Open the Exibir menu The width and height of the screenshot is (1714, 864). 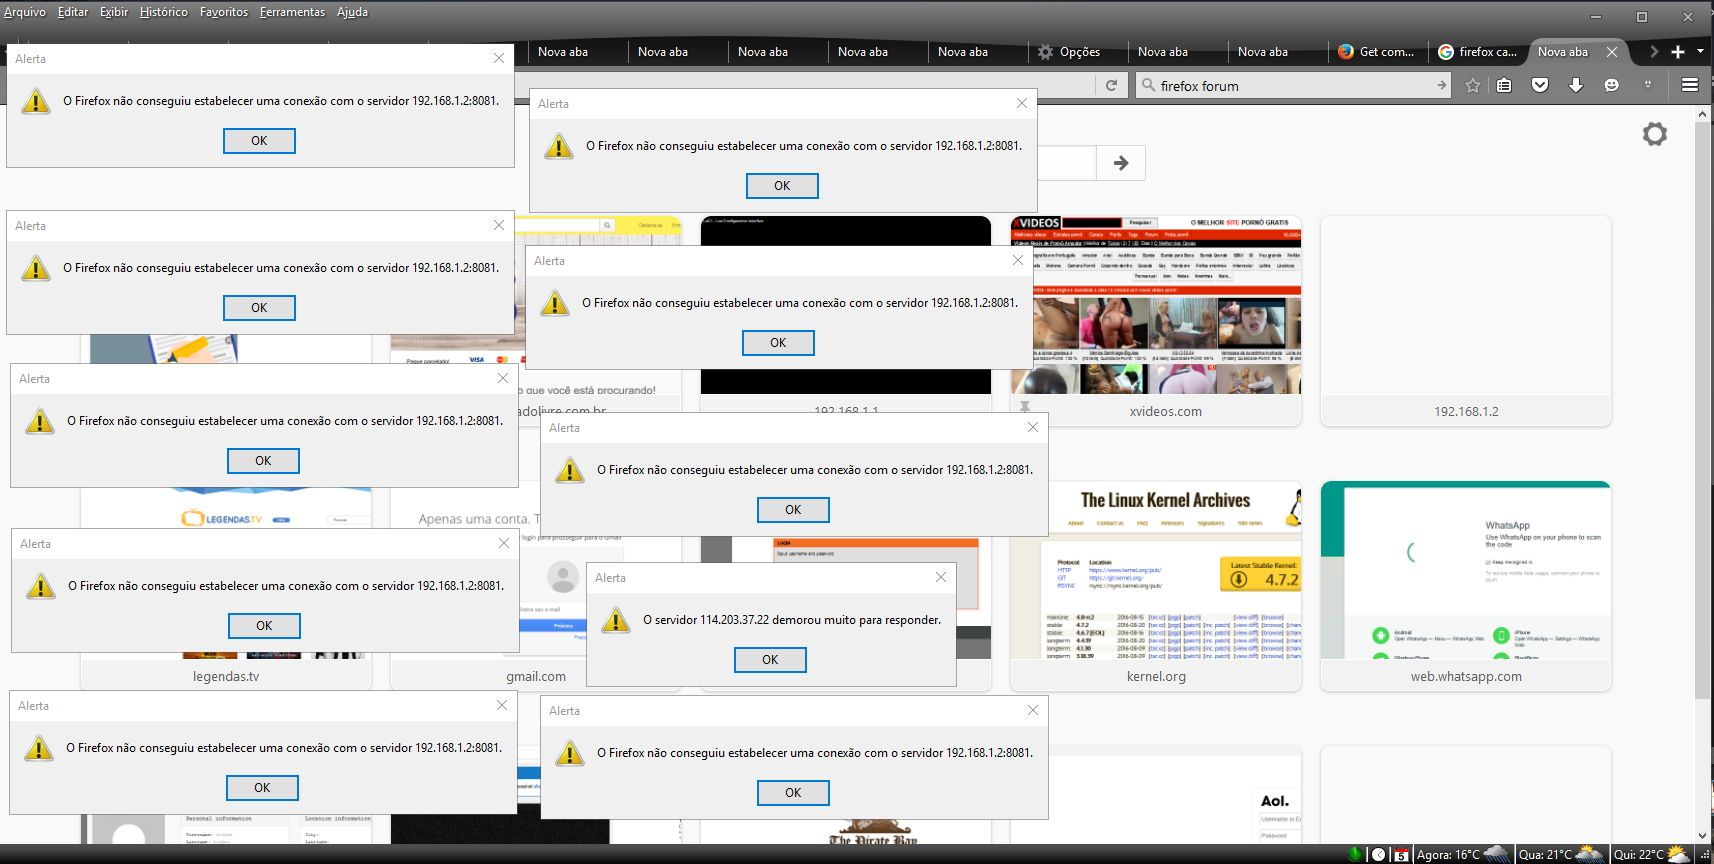114,12
